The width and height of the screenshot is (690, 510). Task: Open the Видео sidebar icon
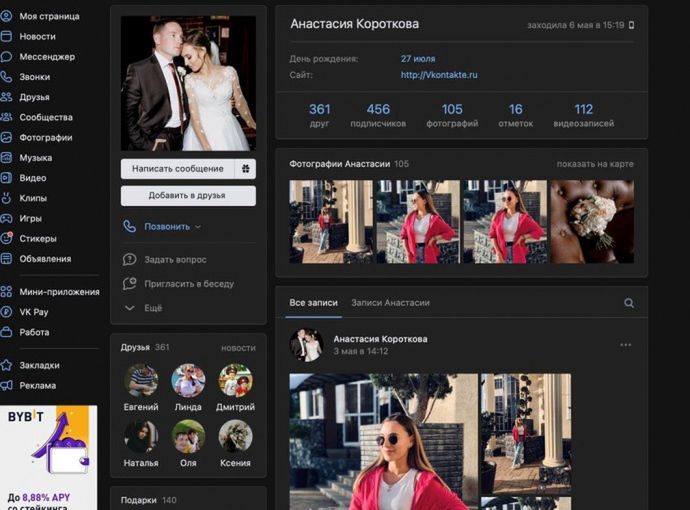6,178
